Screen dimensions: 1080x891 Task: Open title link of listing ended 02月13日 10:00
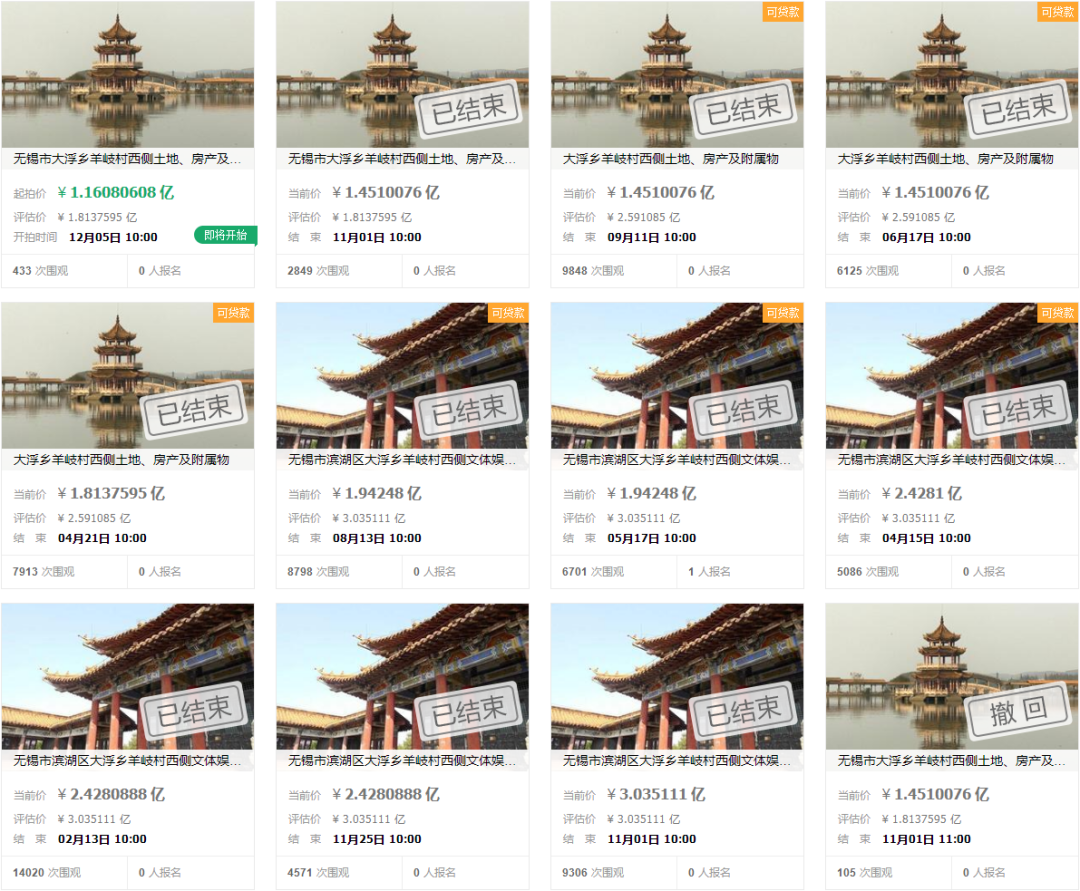pos(127,761)
